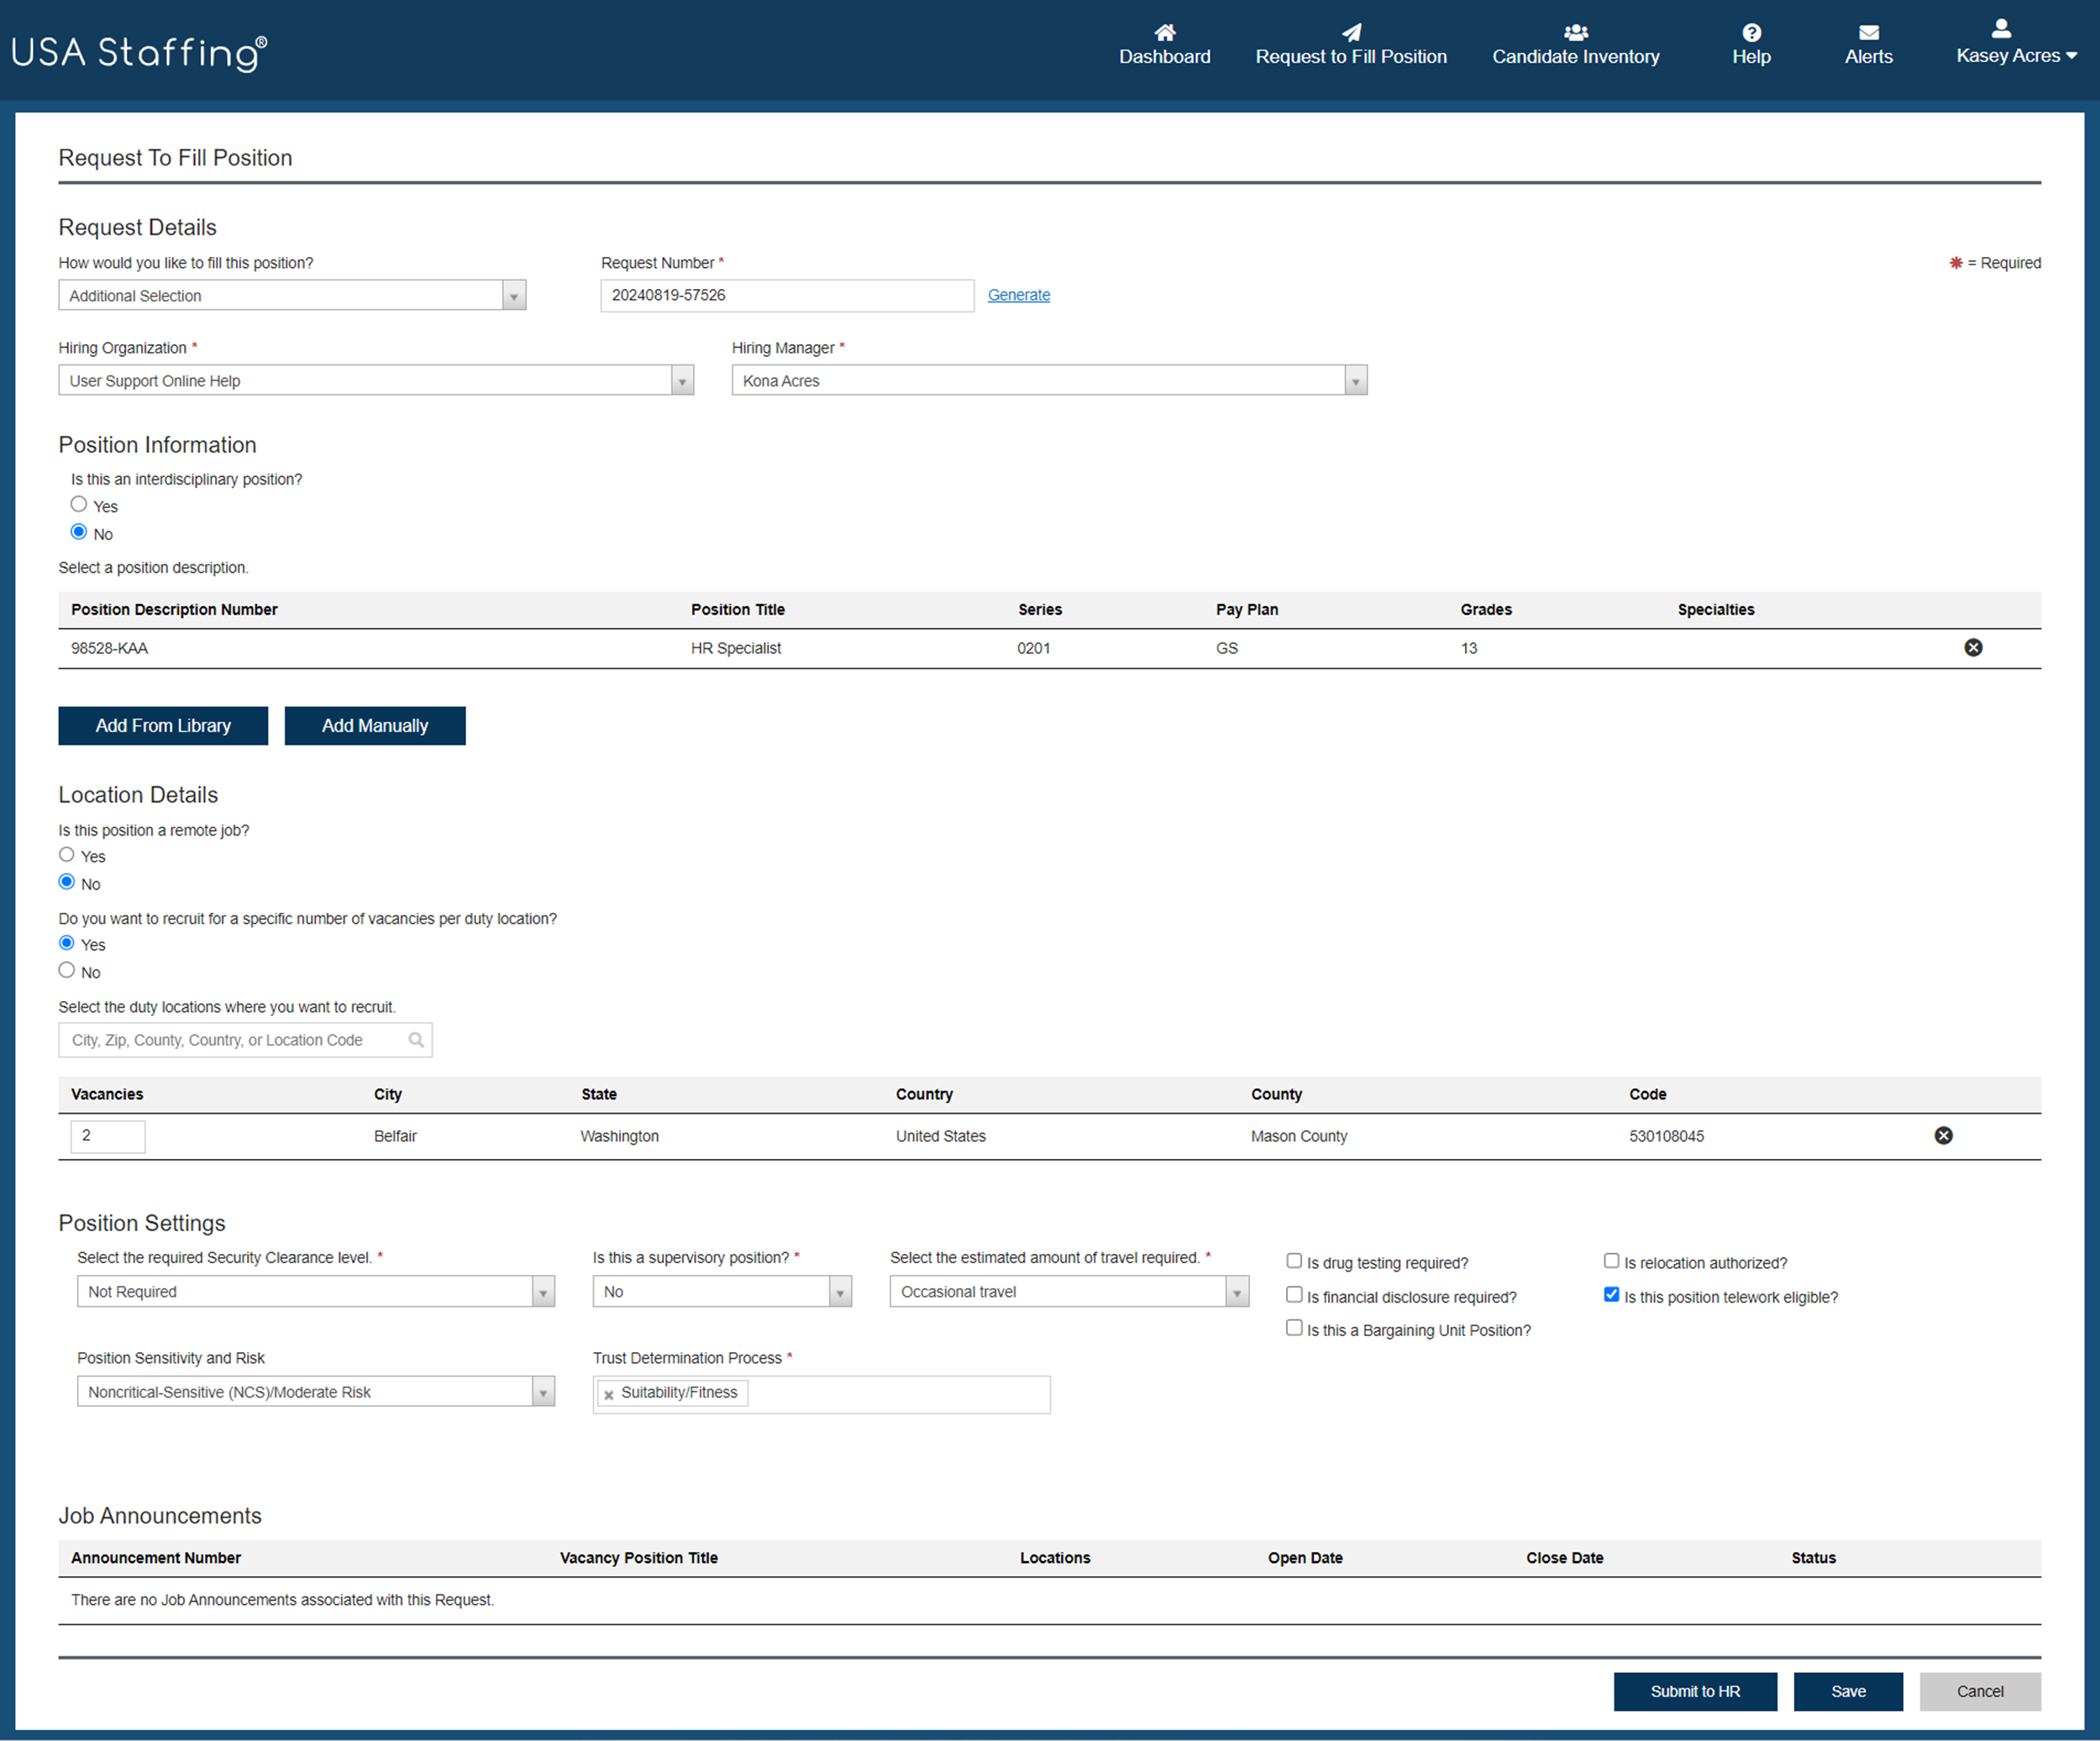2100x1741 pixels.
Task: Uncheck 'Is this position telework eligible?'
Action: pyautogui.click(x=1611, y=1294)
